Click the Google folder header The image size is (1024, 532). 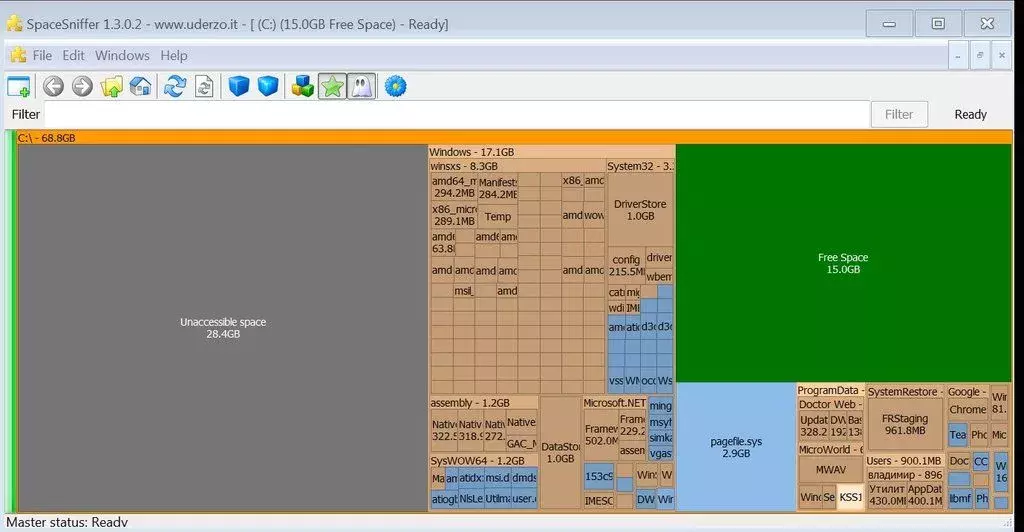967,392
